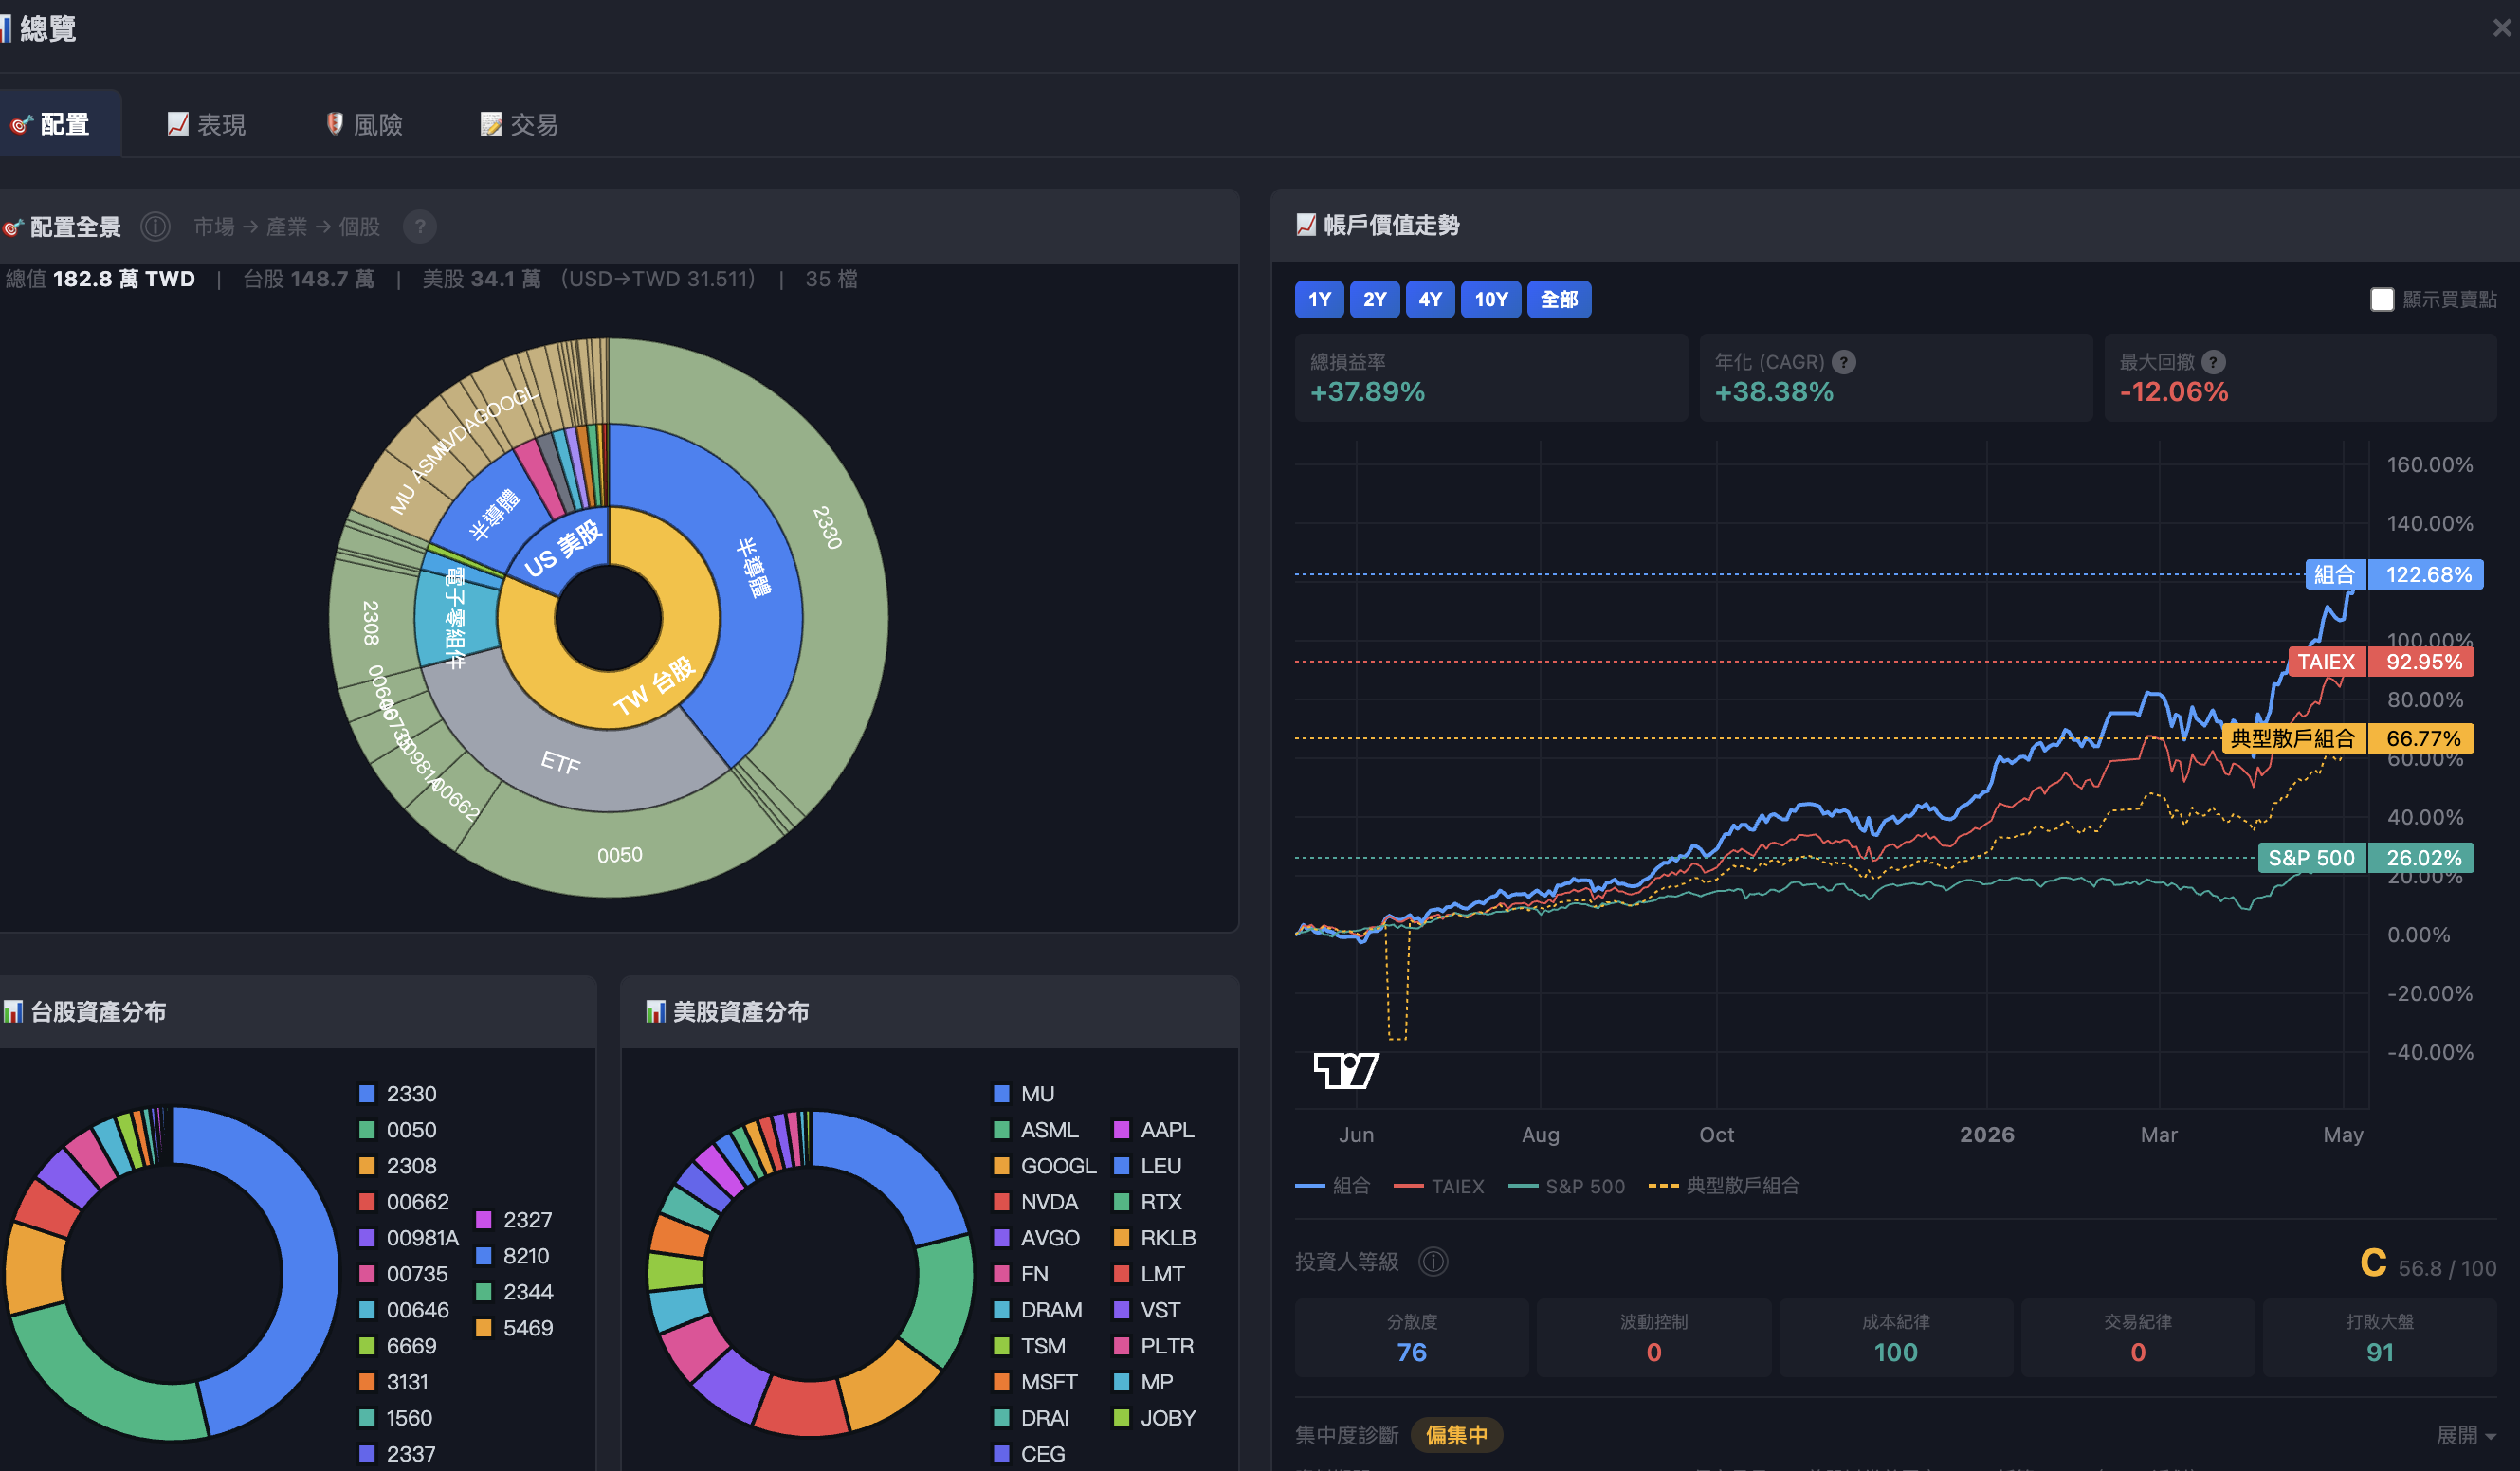Set chart range to 10Y
Viewport: 2520px width, 1471px height.
1491,299
